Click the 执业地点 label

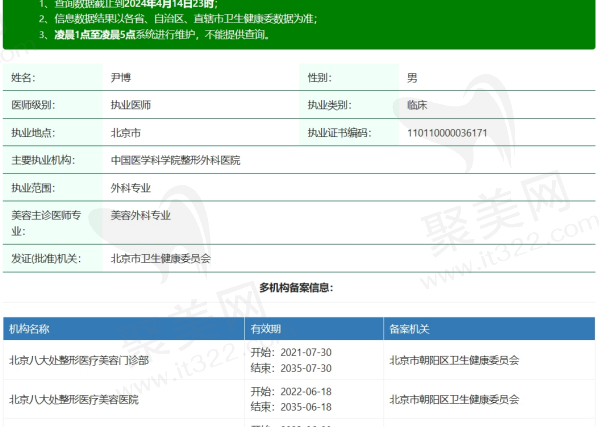point(33,133)
